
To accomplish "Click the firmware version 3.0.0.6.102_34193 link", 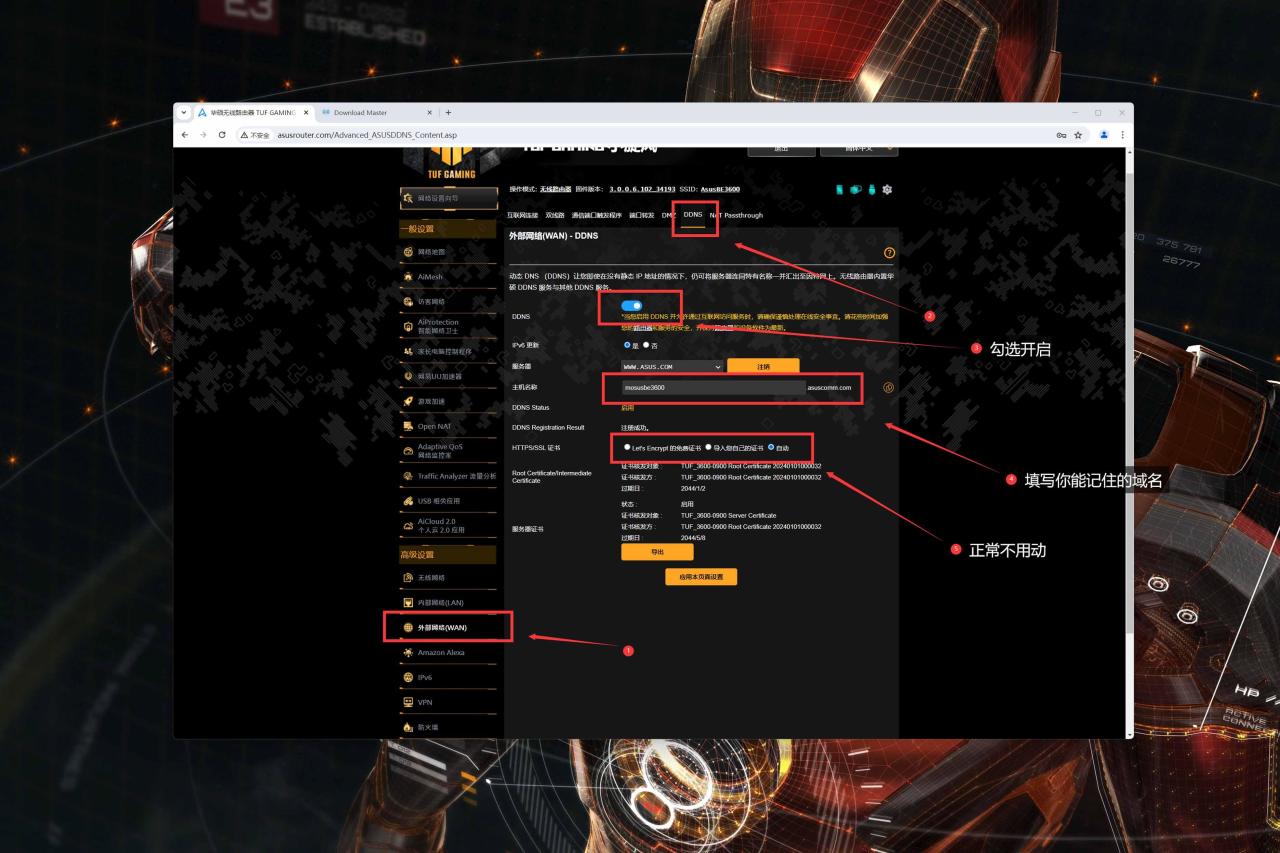I will (x=643, y=189).
